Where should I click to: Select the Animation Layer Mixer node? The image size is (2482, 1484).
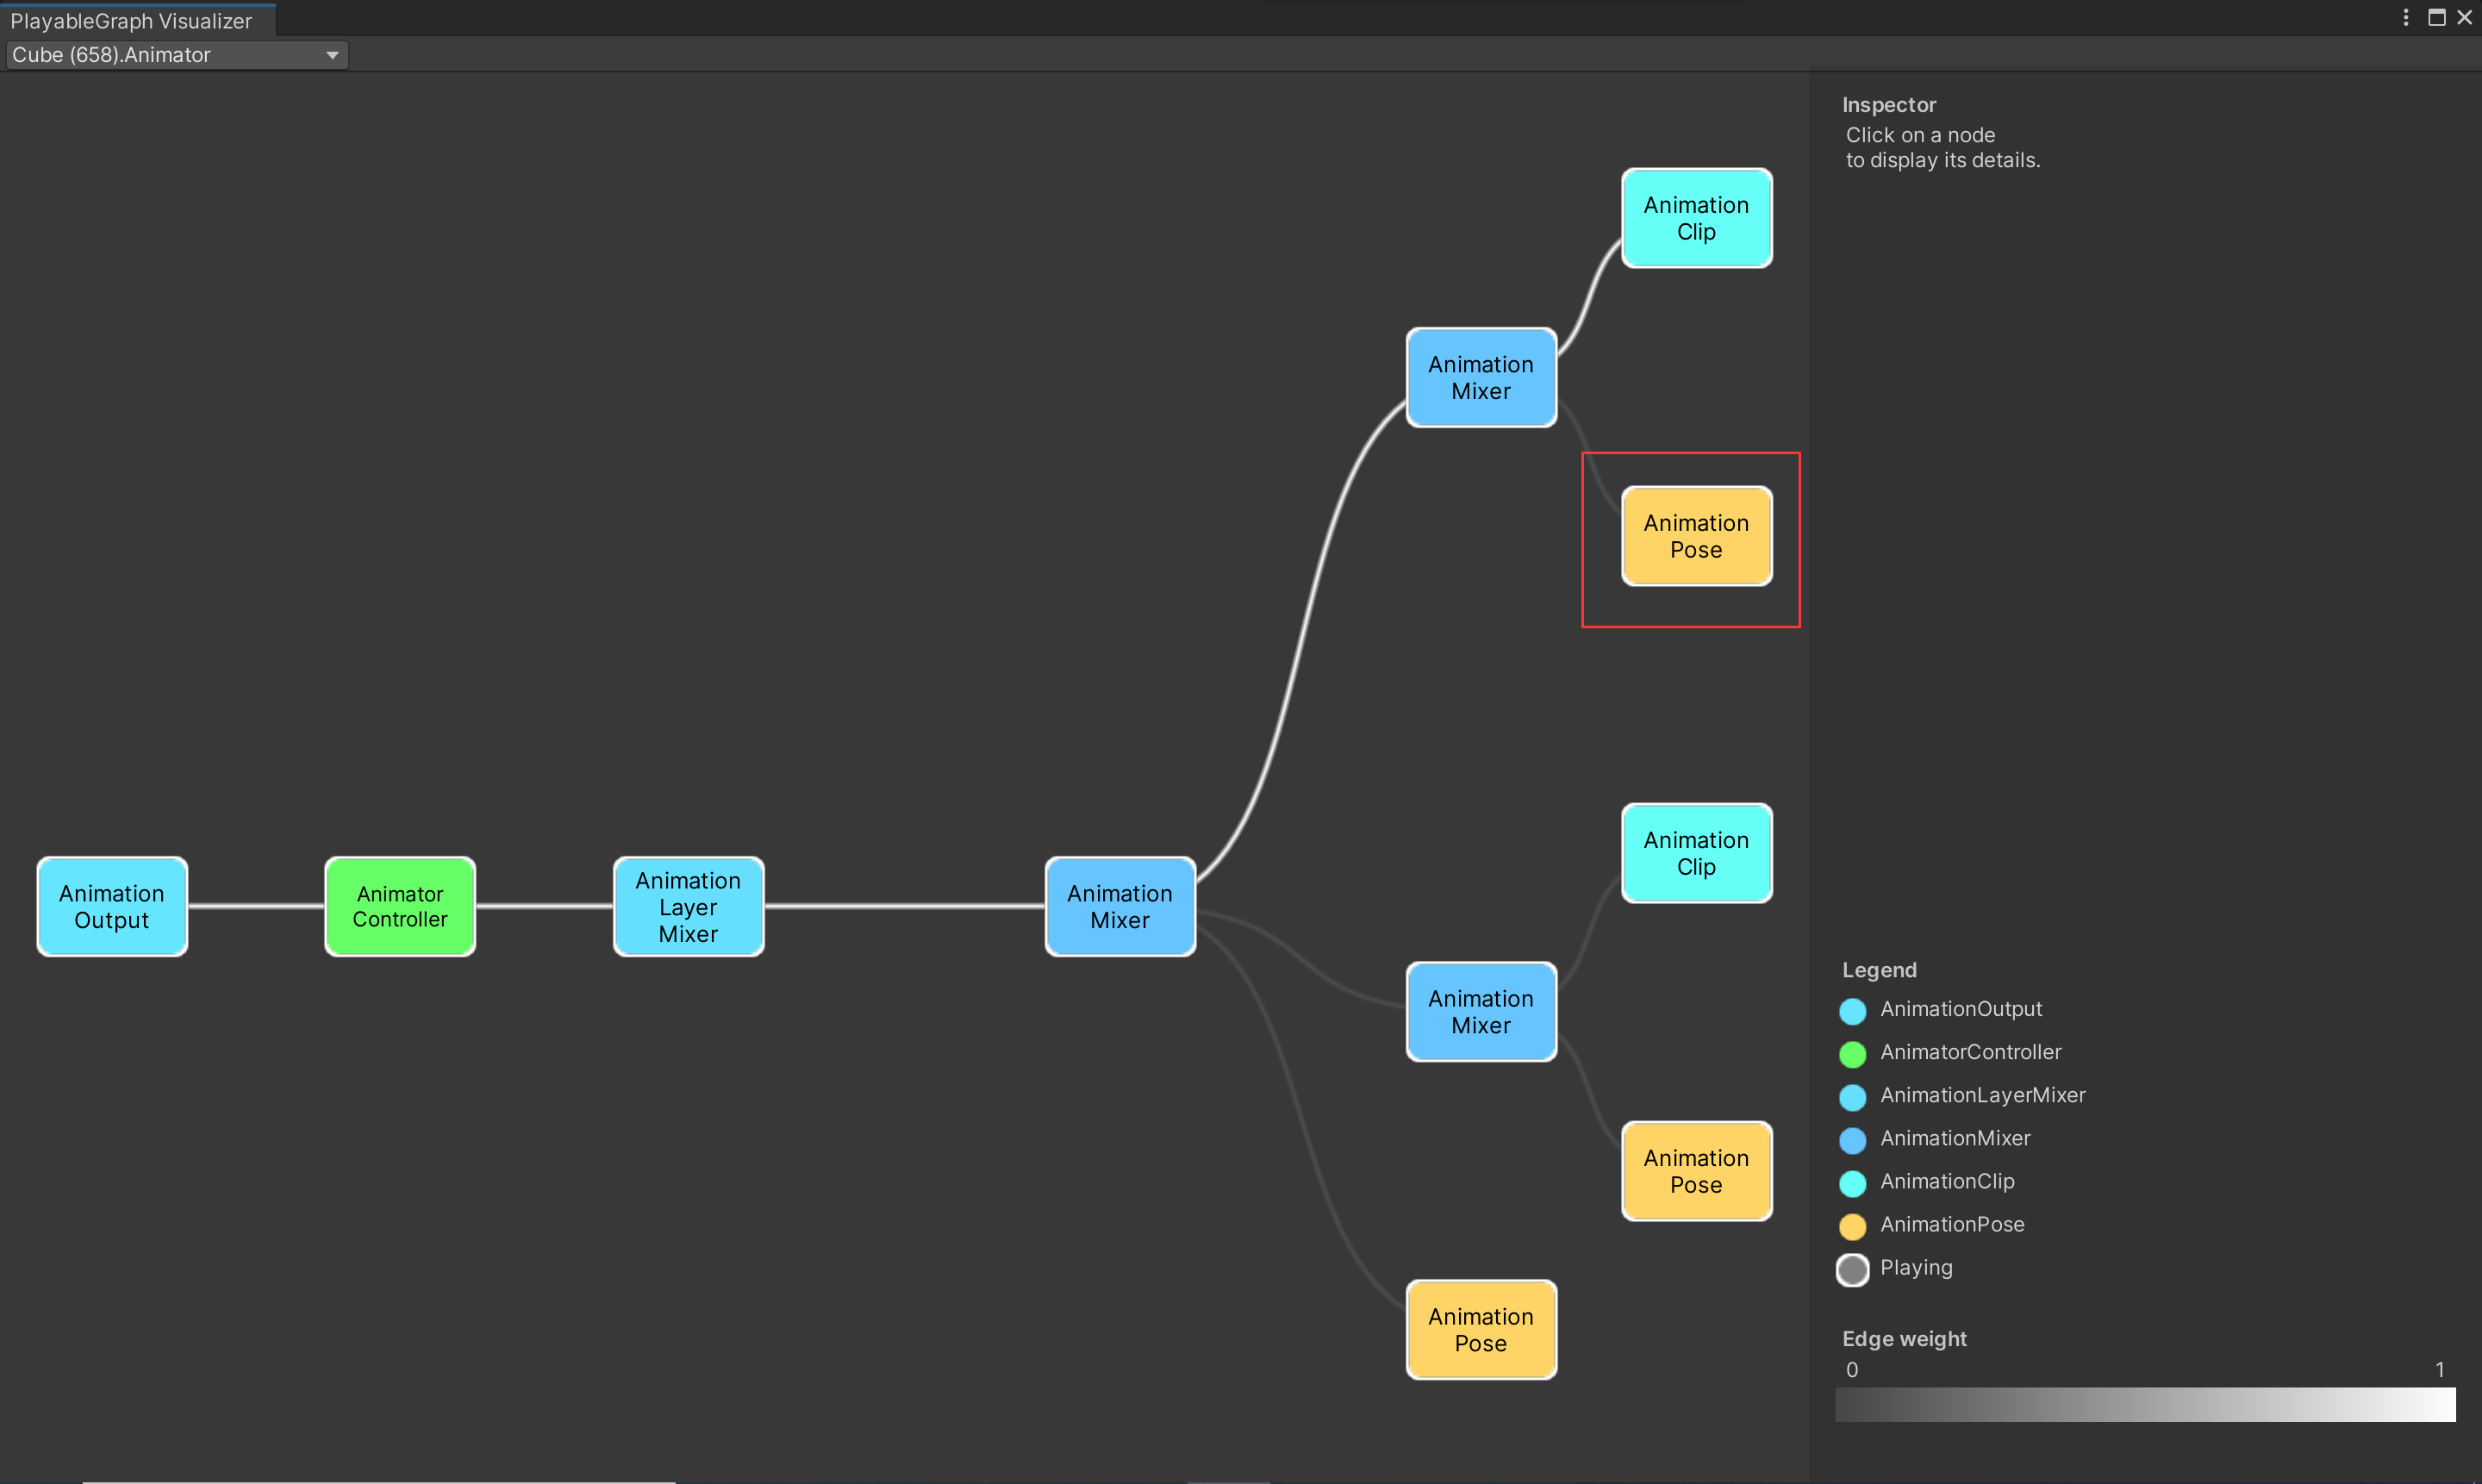688,906
